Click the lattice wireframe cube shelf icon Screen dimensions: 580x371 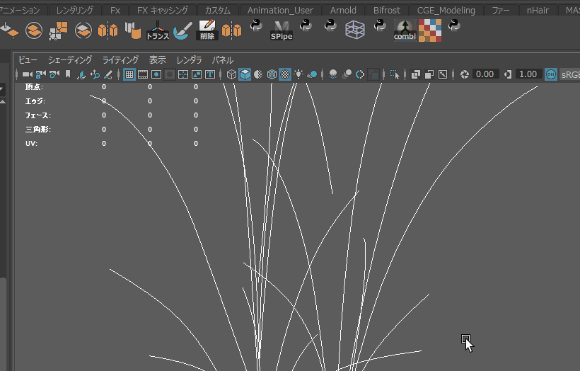(x=355, y=30)
